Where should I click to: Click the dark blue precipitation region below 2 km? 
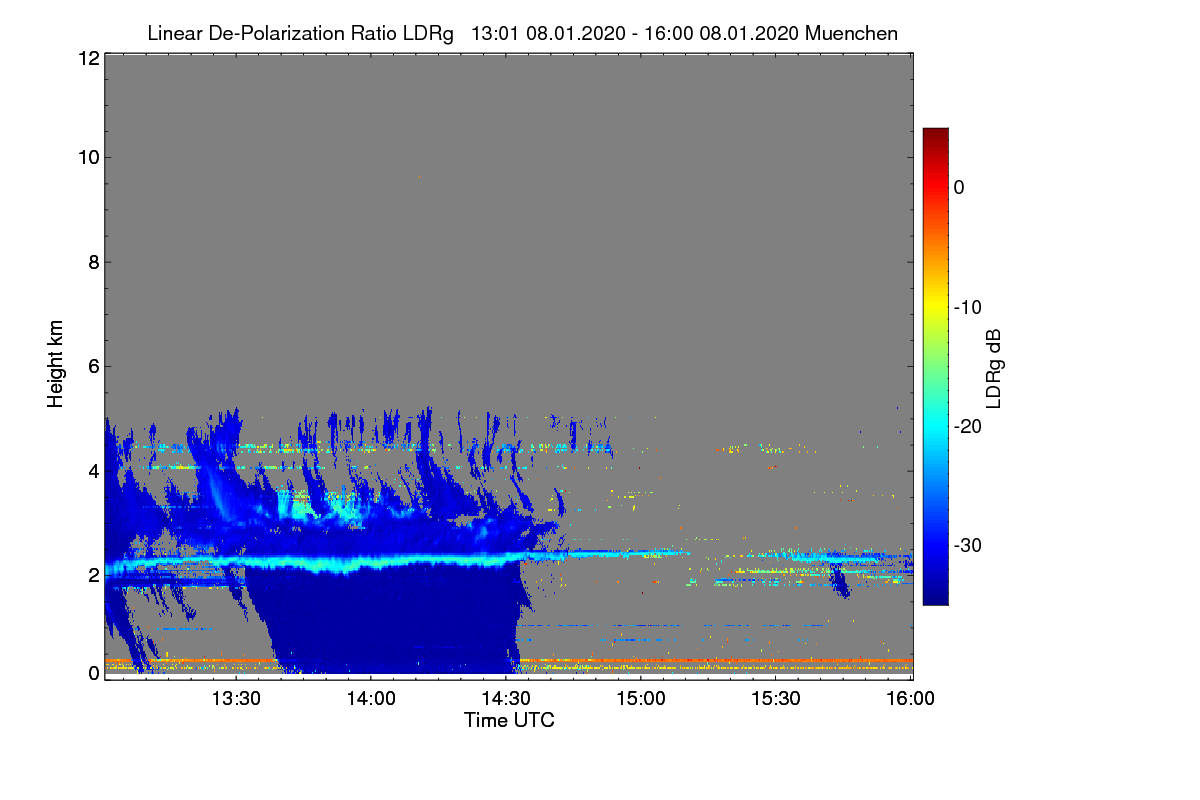click(x=390, y=620)
